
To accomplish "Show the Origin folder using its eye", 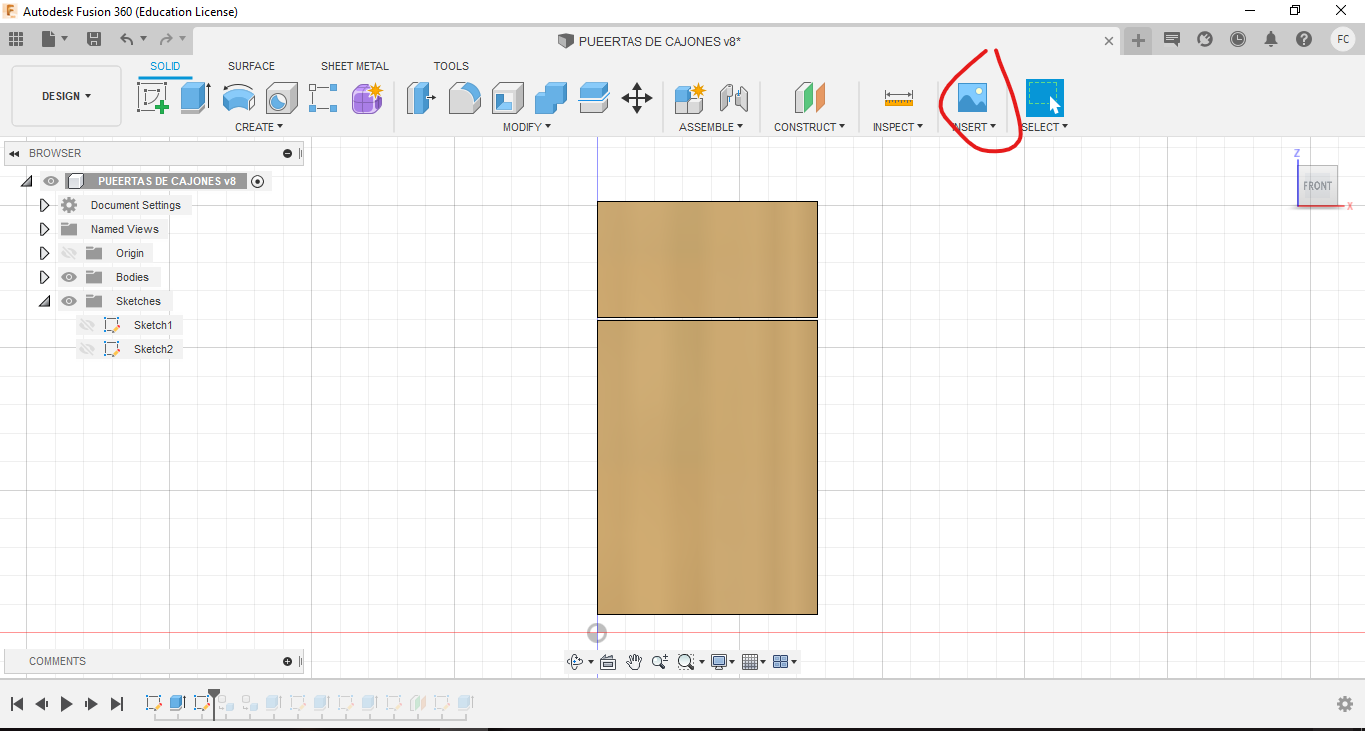I will pos(69,253).
